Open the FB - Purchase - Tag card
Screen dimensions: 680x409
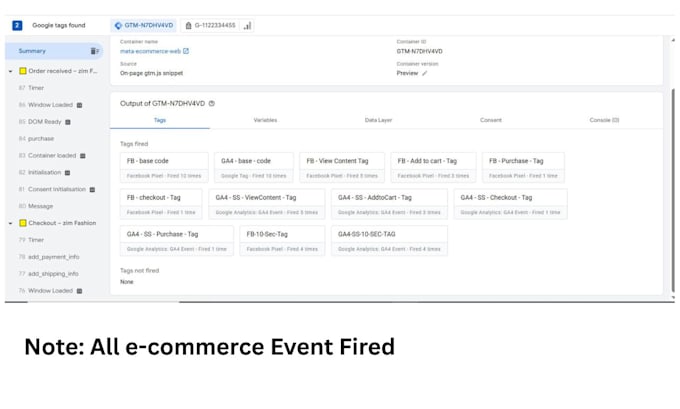click(x=523, y=168)
